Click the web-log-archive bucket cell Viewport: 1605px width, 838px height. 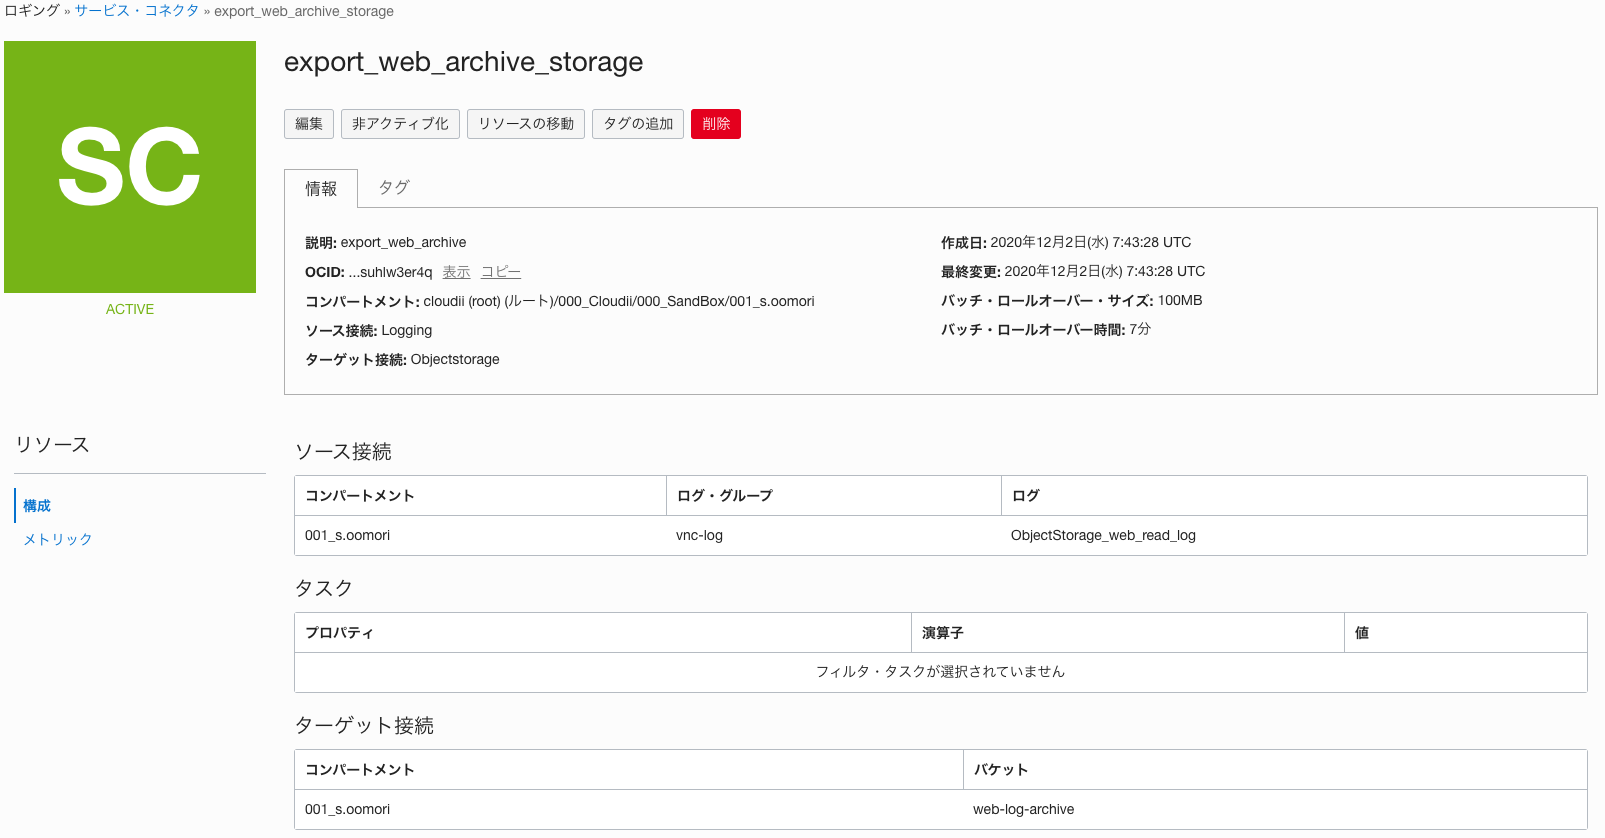coord(1023,809)
